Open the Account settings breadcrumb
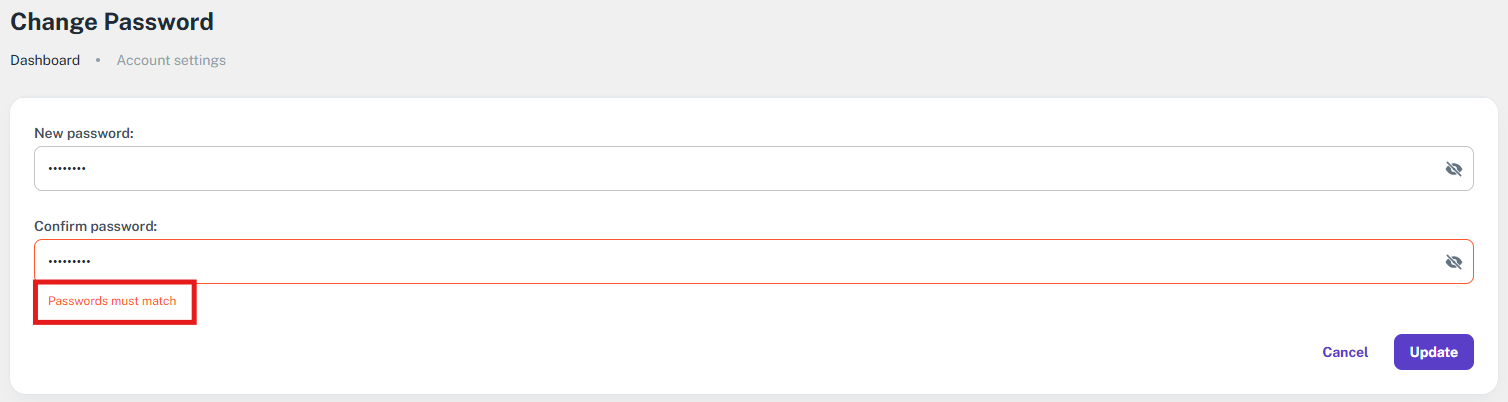The width and height of the screenshot is (1508, 402). point(171,60)
